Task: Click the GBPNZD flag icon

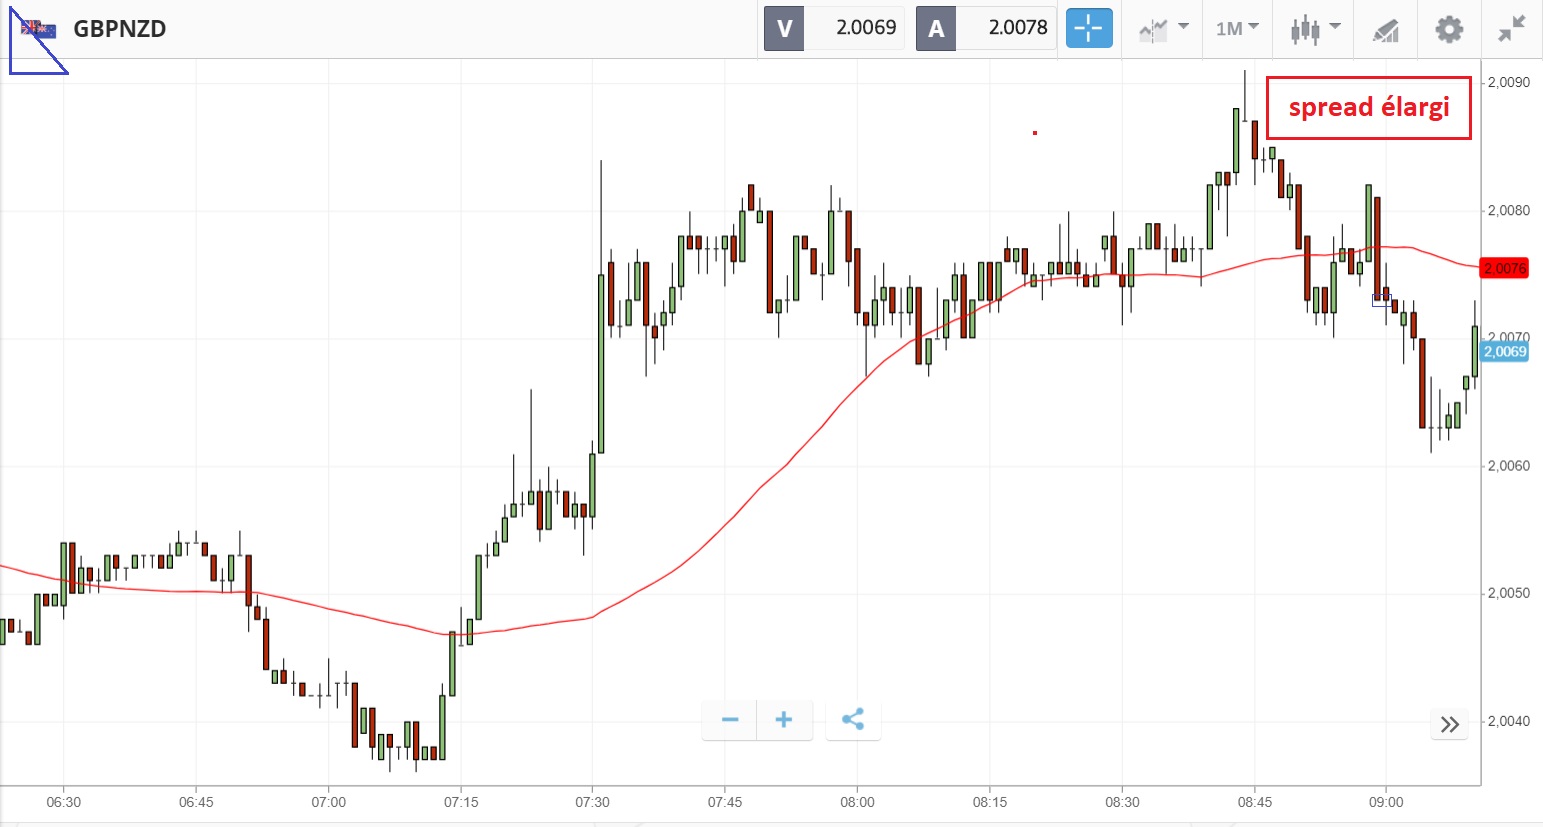Action: tap(39, 29)
